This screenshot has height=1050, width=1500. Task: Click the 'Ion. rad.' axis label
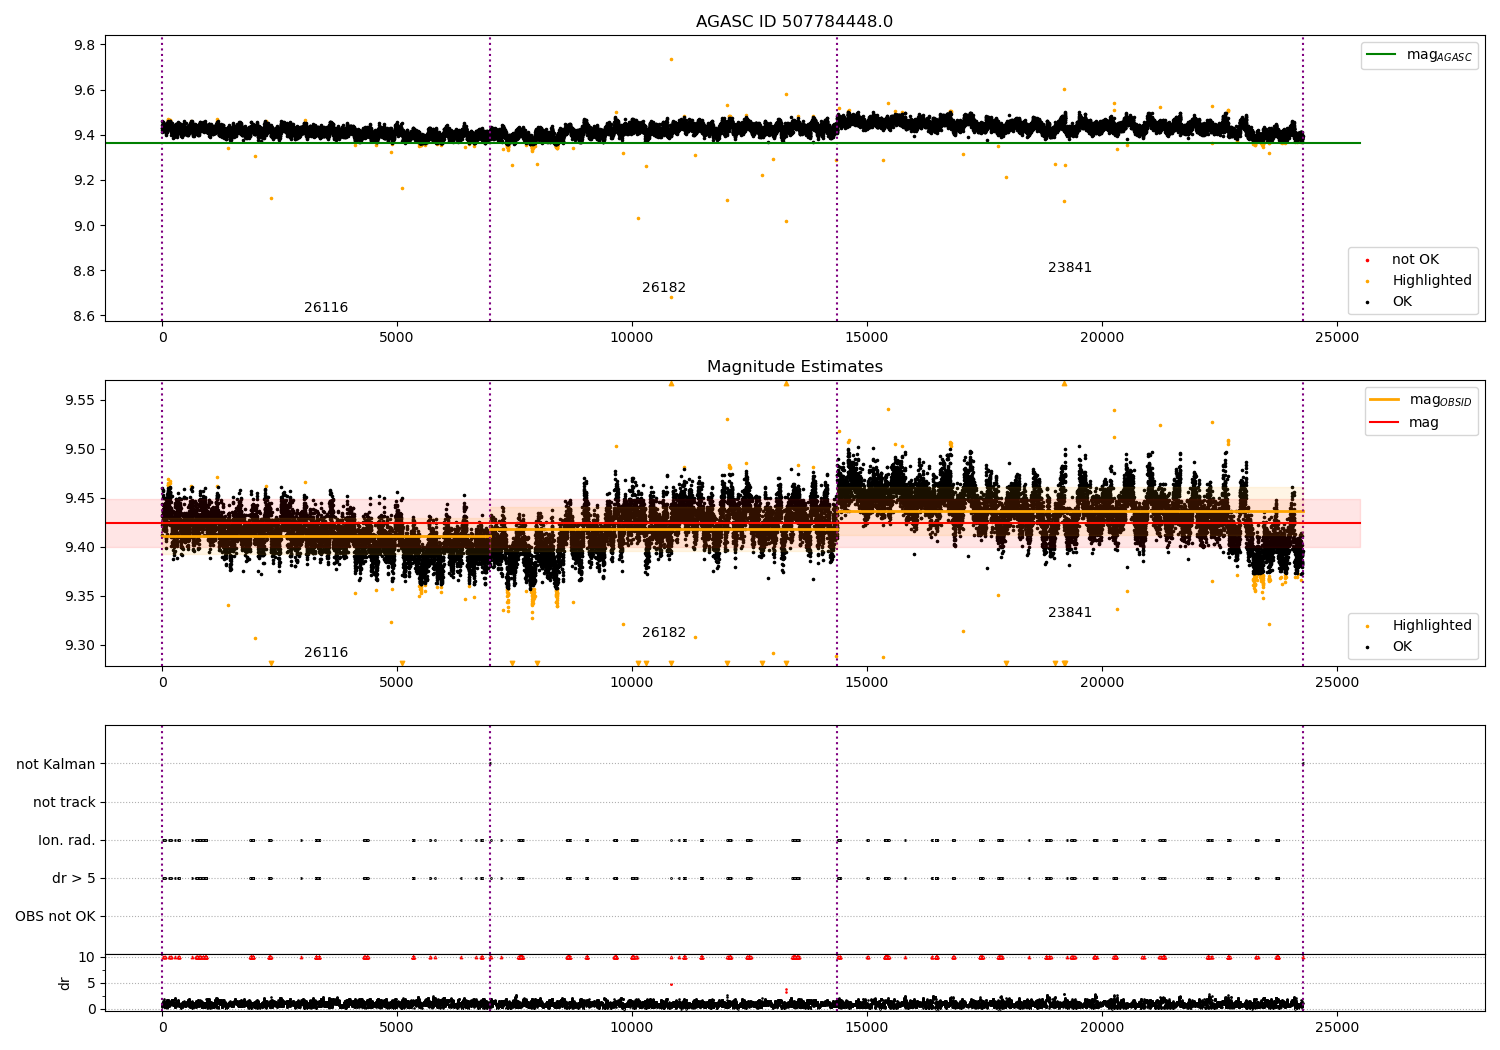coord(67,841)
